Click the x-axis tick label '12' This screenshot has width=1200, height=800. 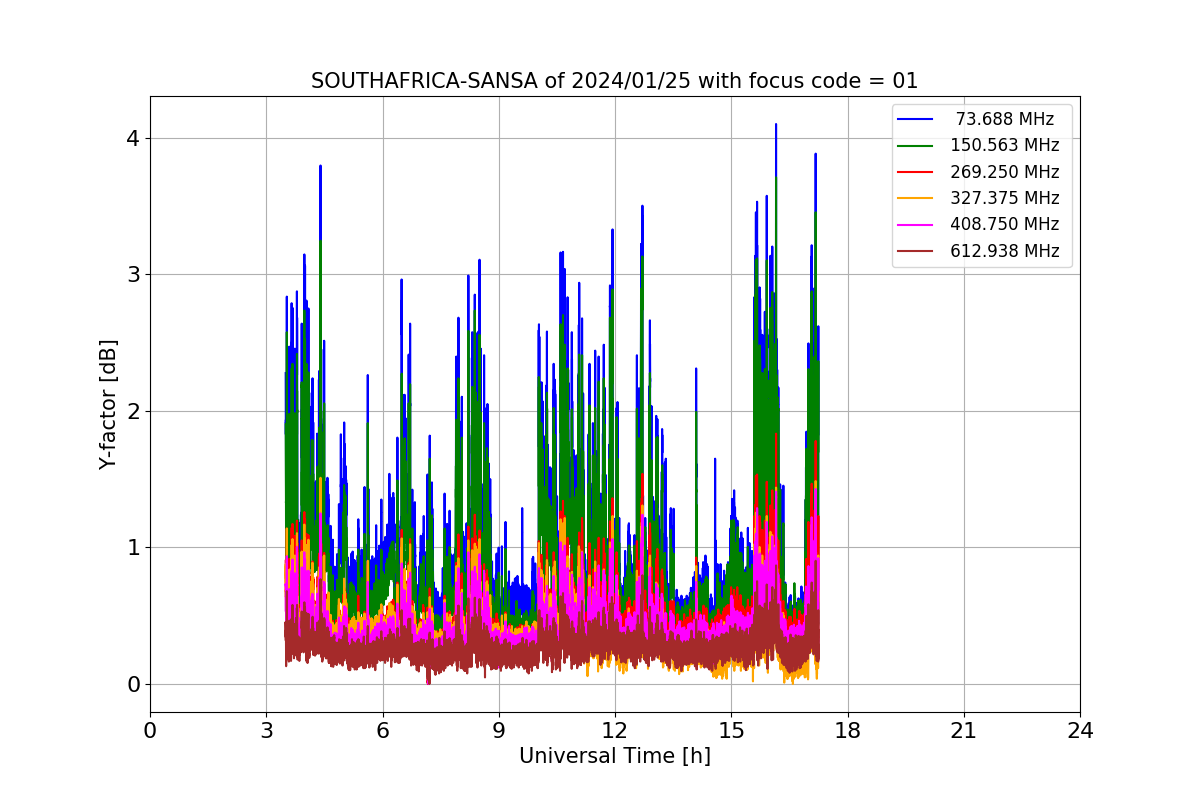(x=615, y=731)
